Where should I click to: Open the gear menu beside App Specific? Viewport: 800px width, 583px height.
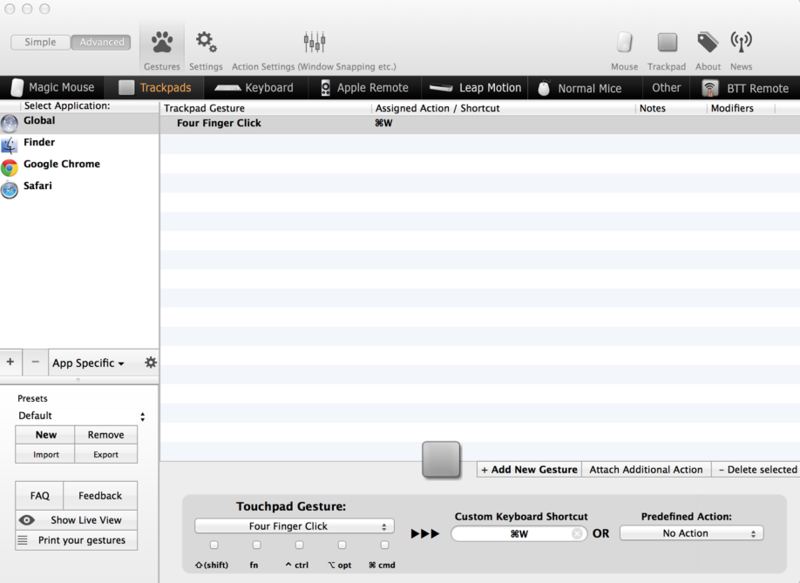click(x=151, y=363)
